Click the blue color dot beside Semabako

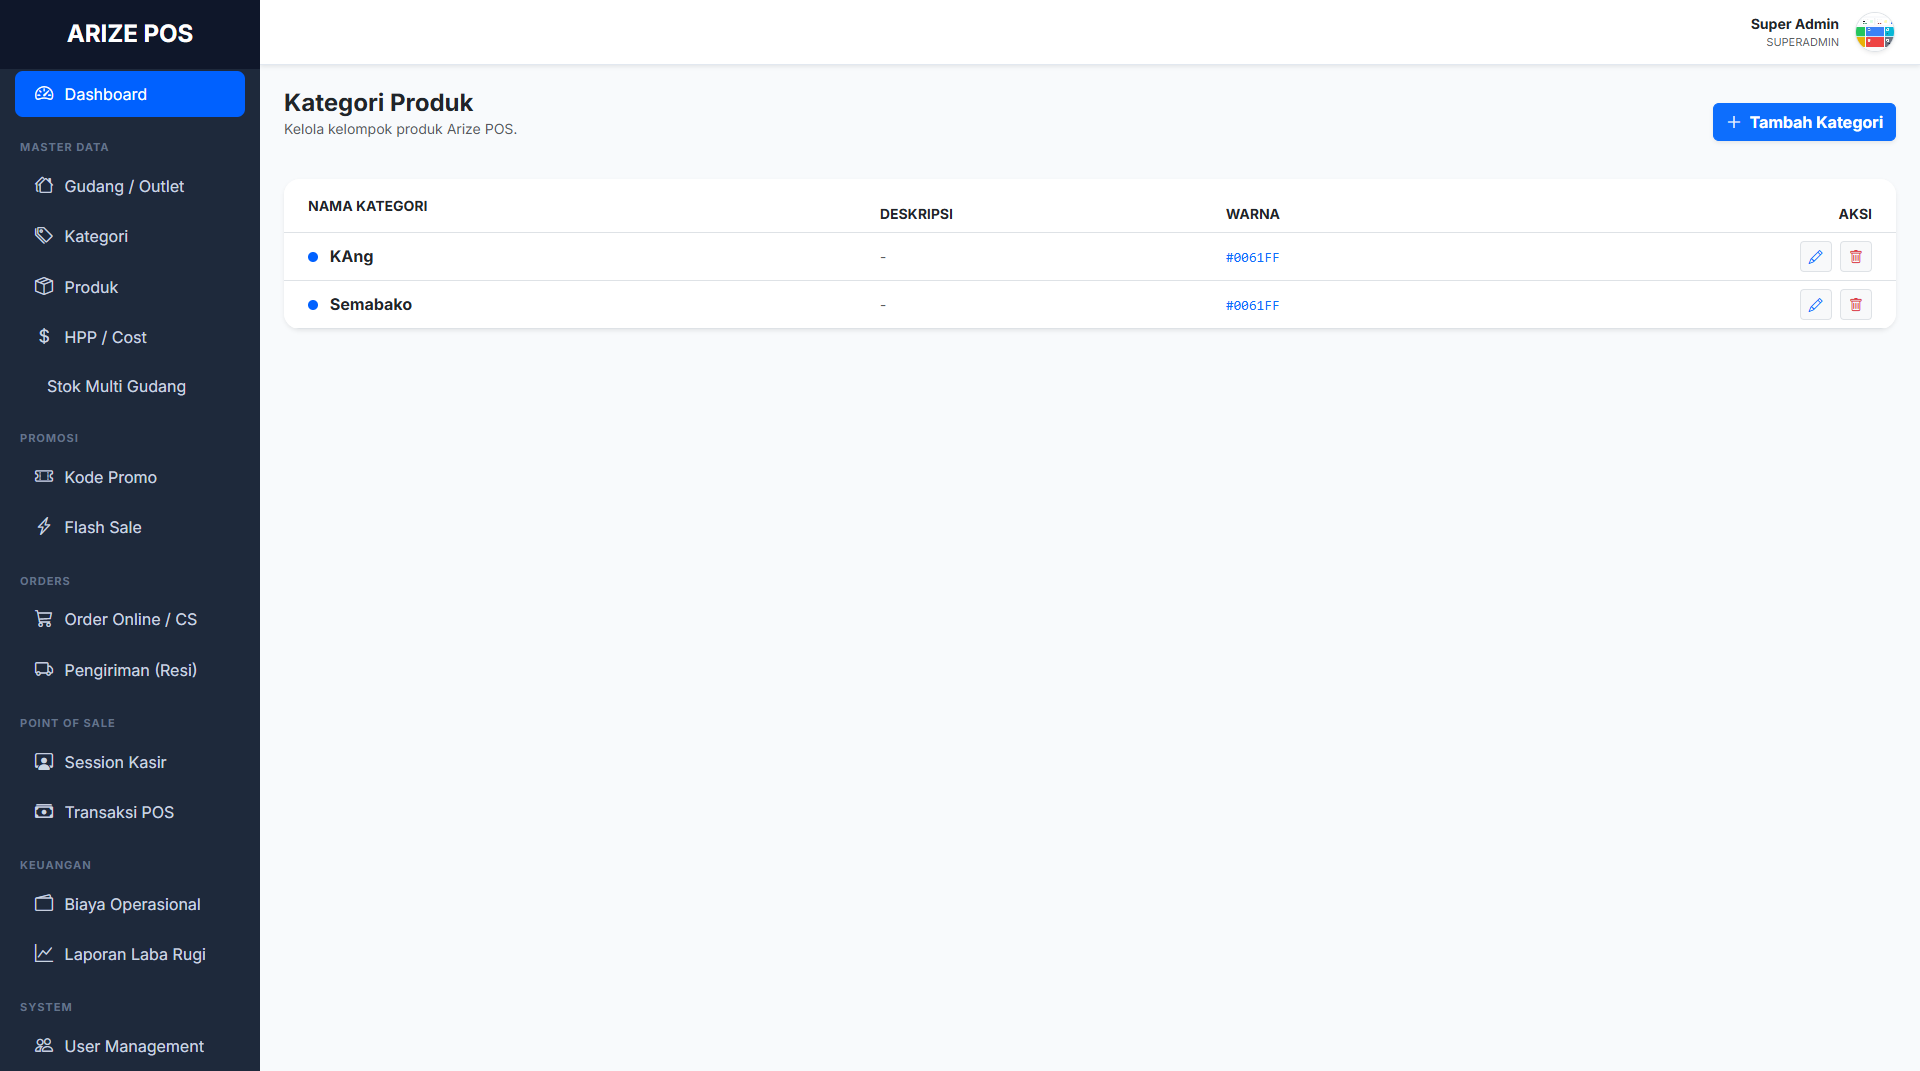pos(313,305)
